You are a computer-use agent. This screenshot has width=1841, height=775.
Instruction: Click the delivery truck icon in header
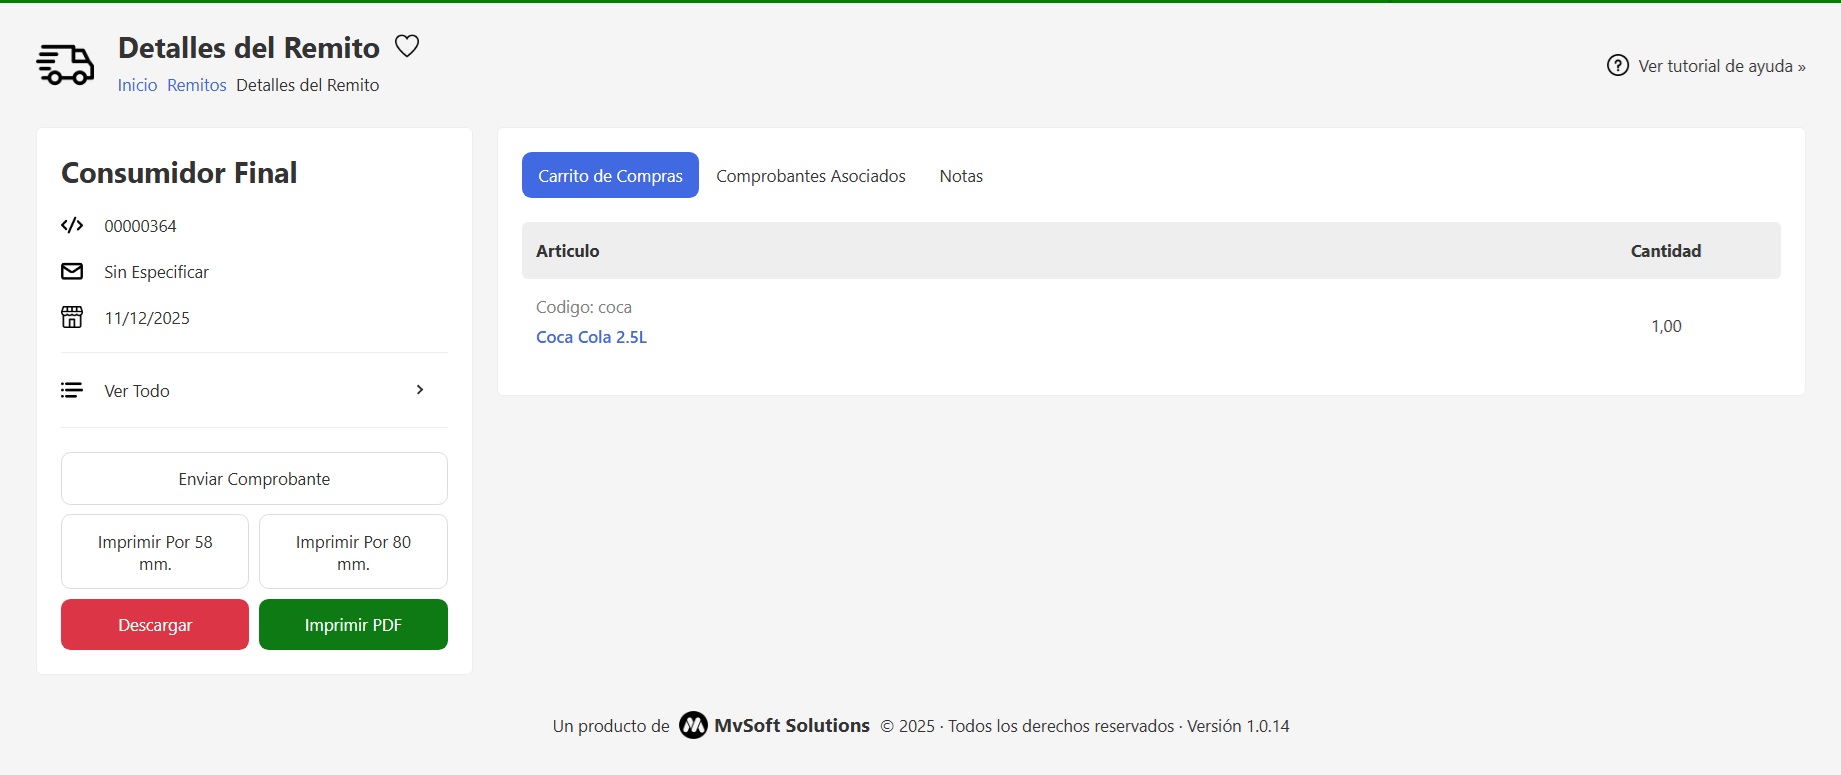point(65,65)
